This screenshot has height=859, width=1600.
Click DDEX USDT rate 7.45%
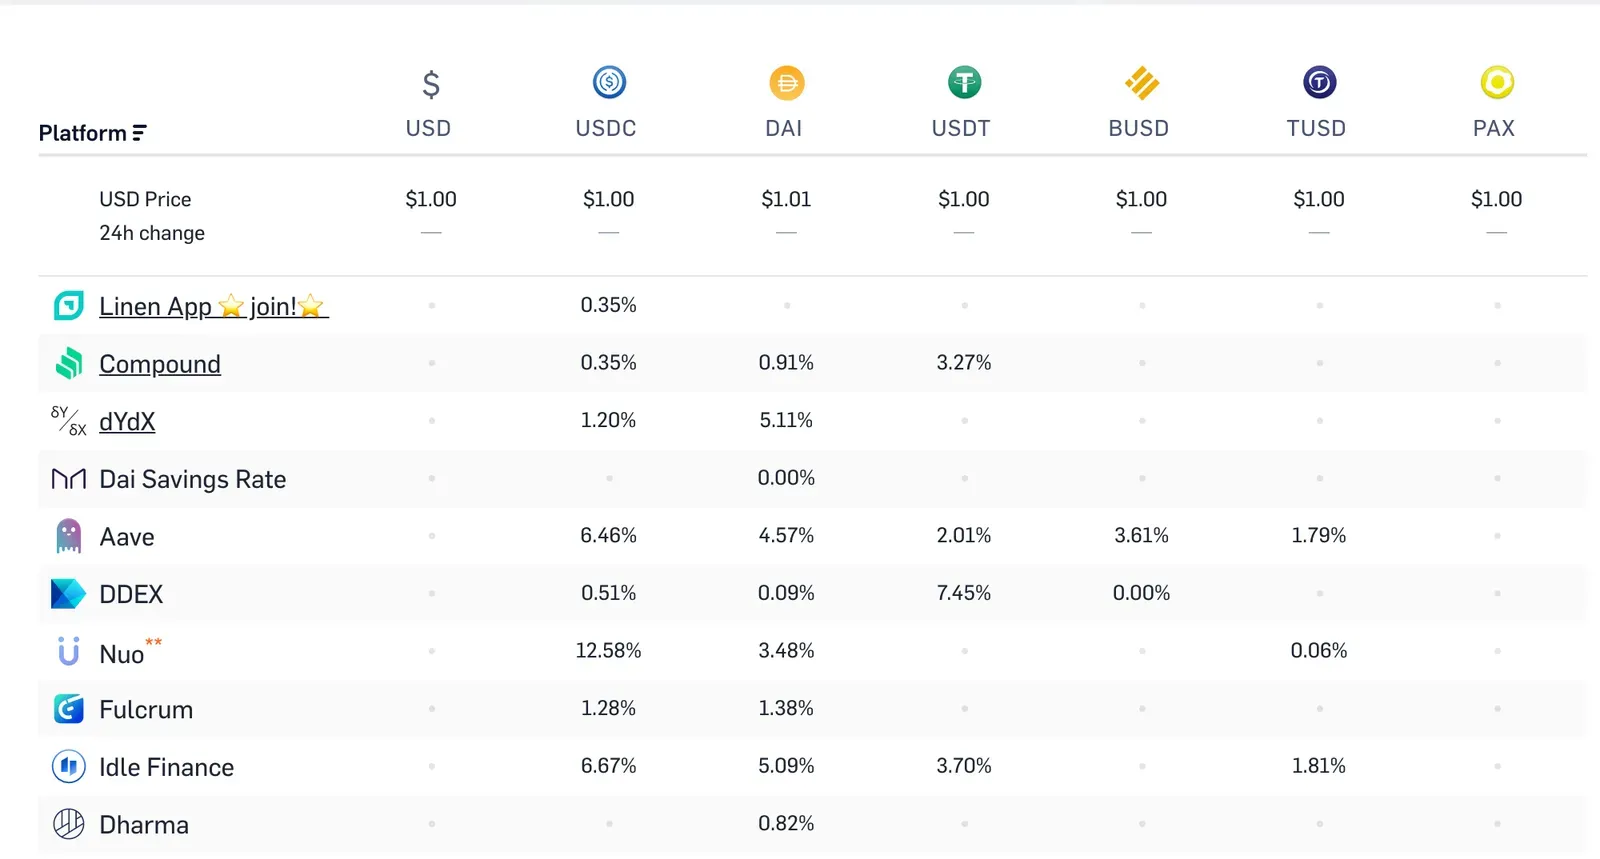(964, 593)
